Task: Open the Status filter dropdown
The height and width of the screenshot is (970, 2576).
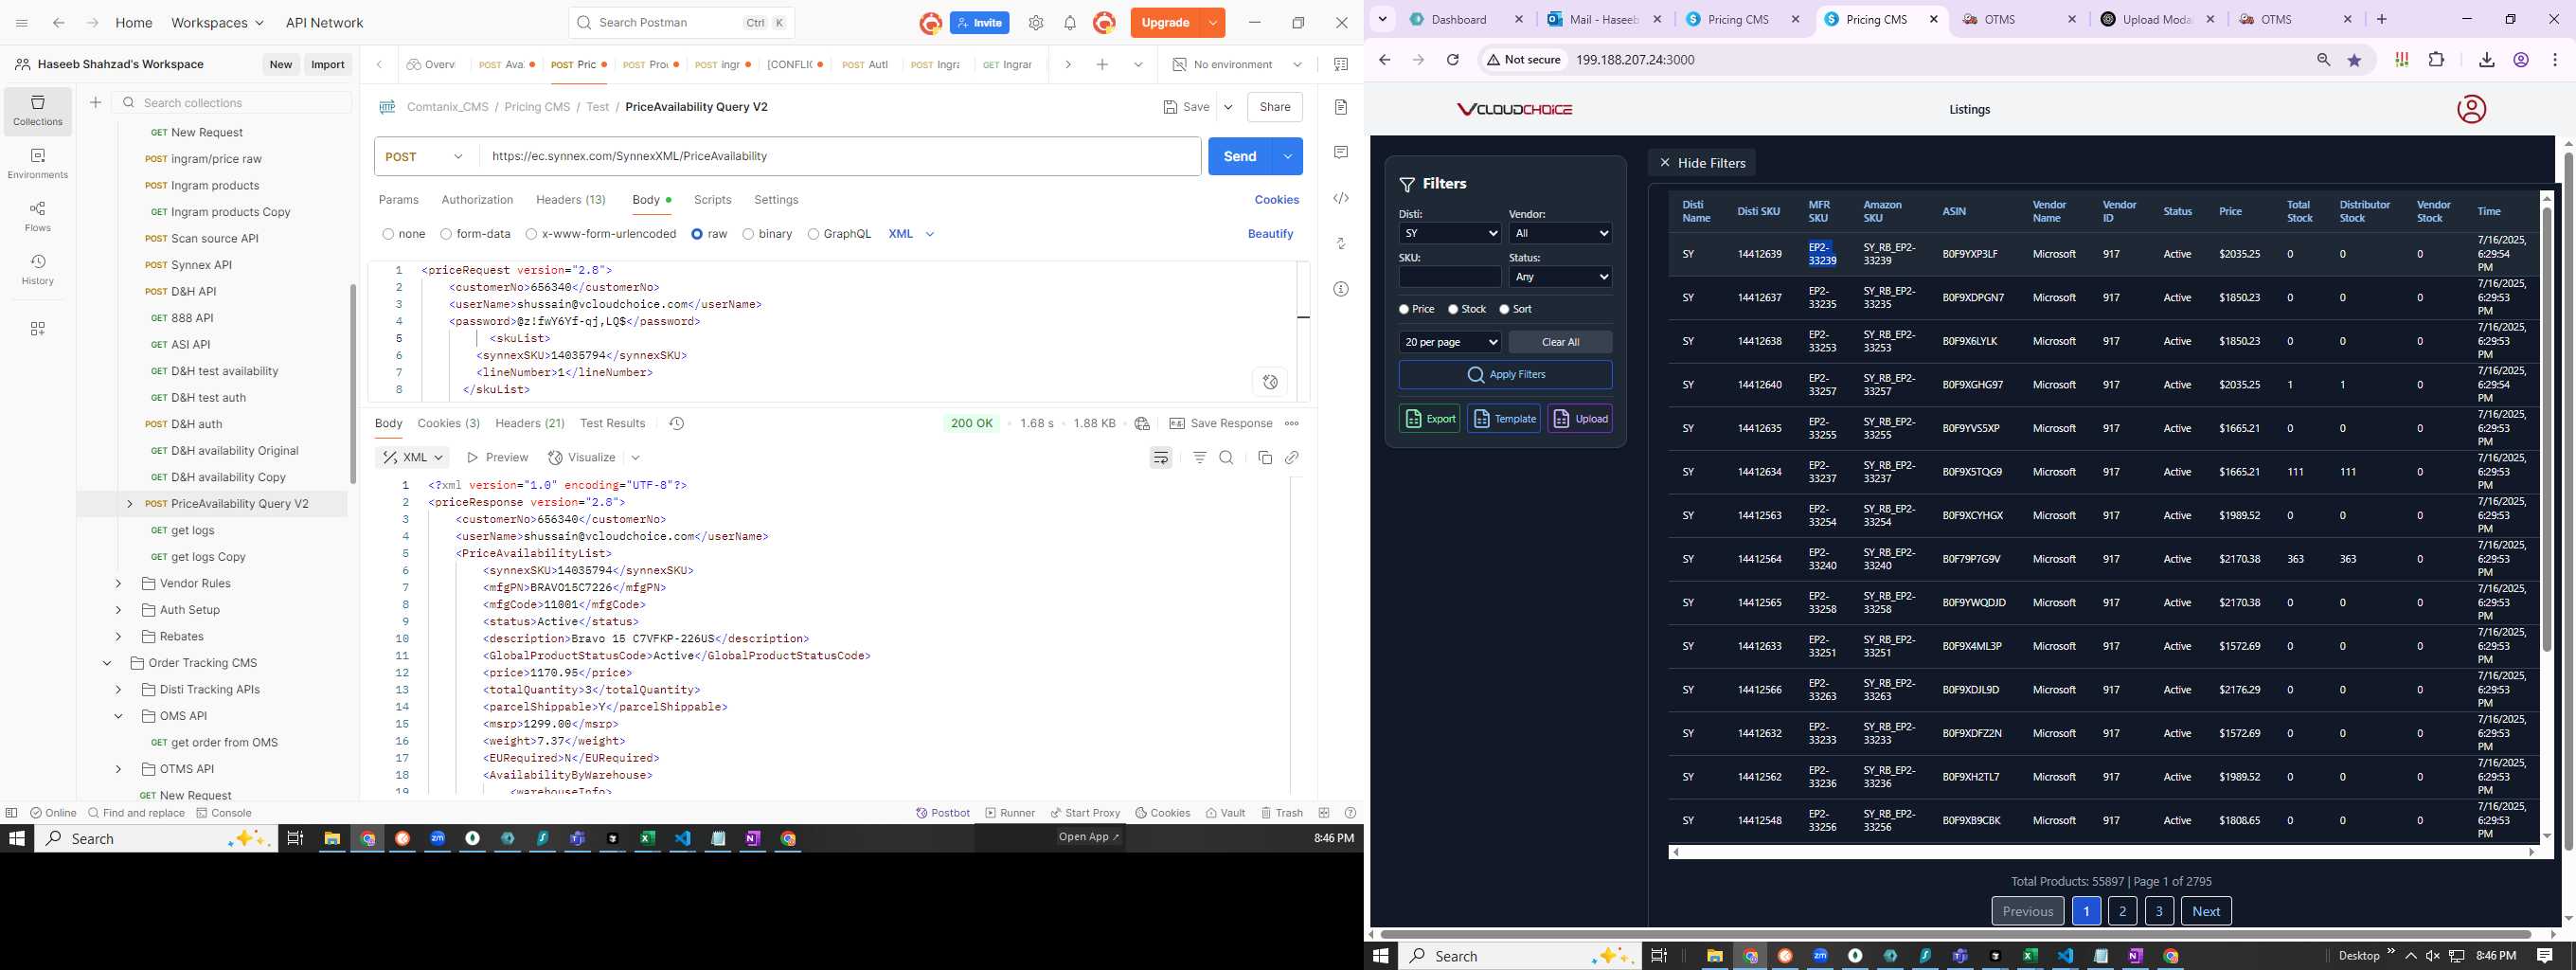Action: [x=1560, y=276]
